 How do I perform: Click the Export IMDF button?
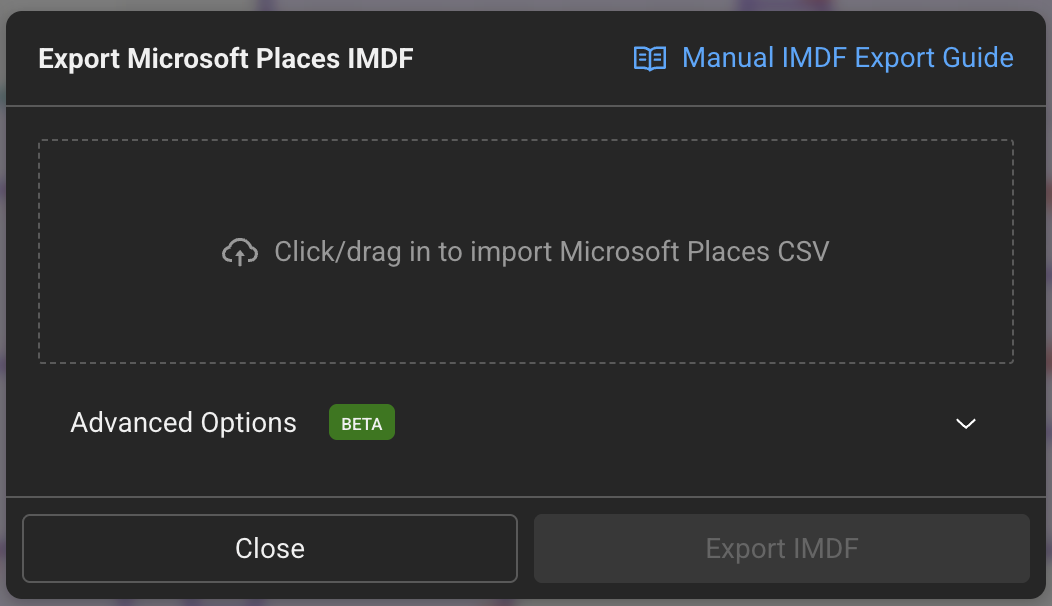[781, 548]
